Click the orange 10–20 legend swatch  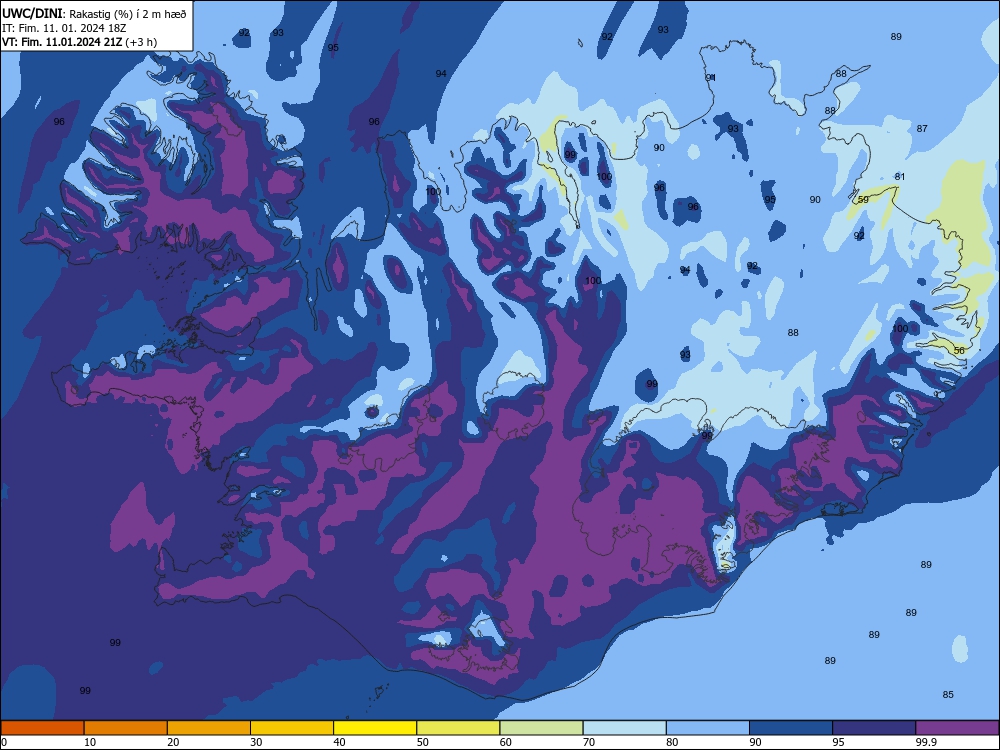coord(126,728)
